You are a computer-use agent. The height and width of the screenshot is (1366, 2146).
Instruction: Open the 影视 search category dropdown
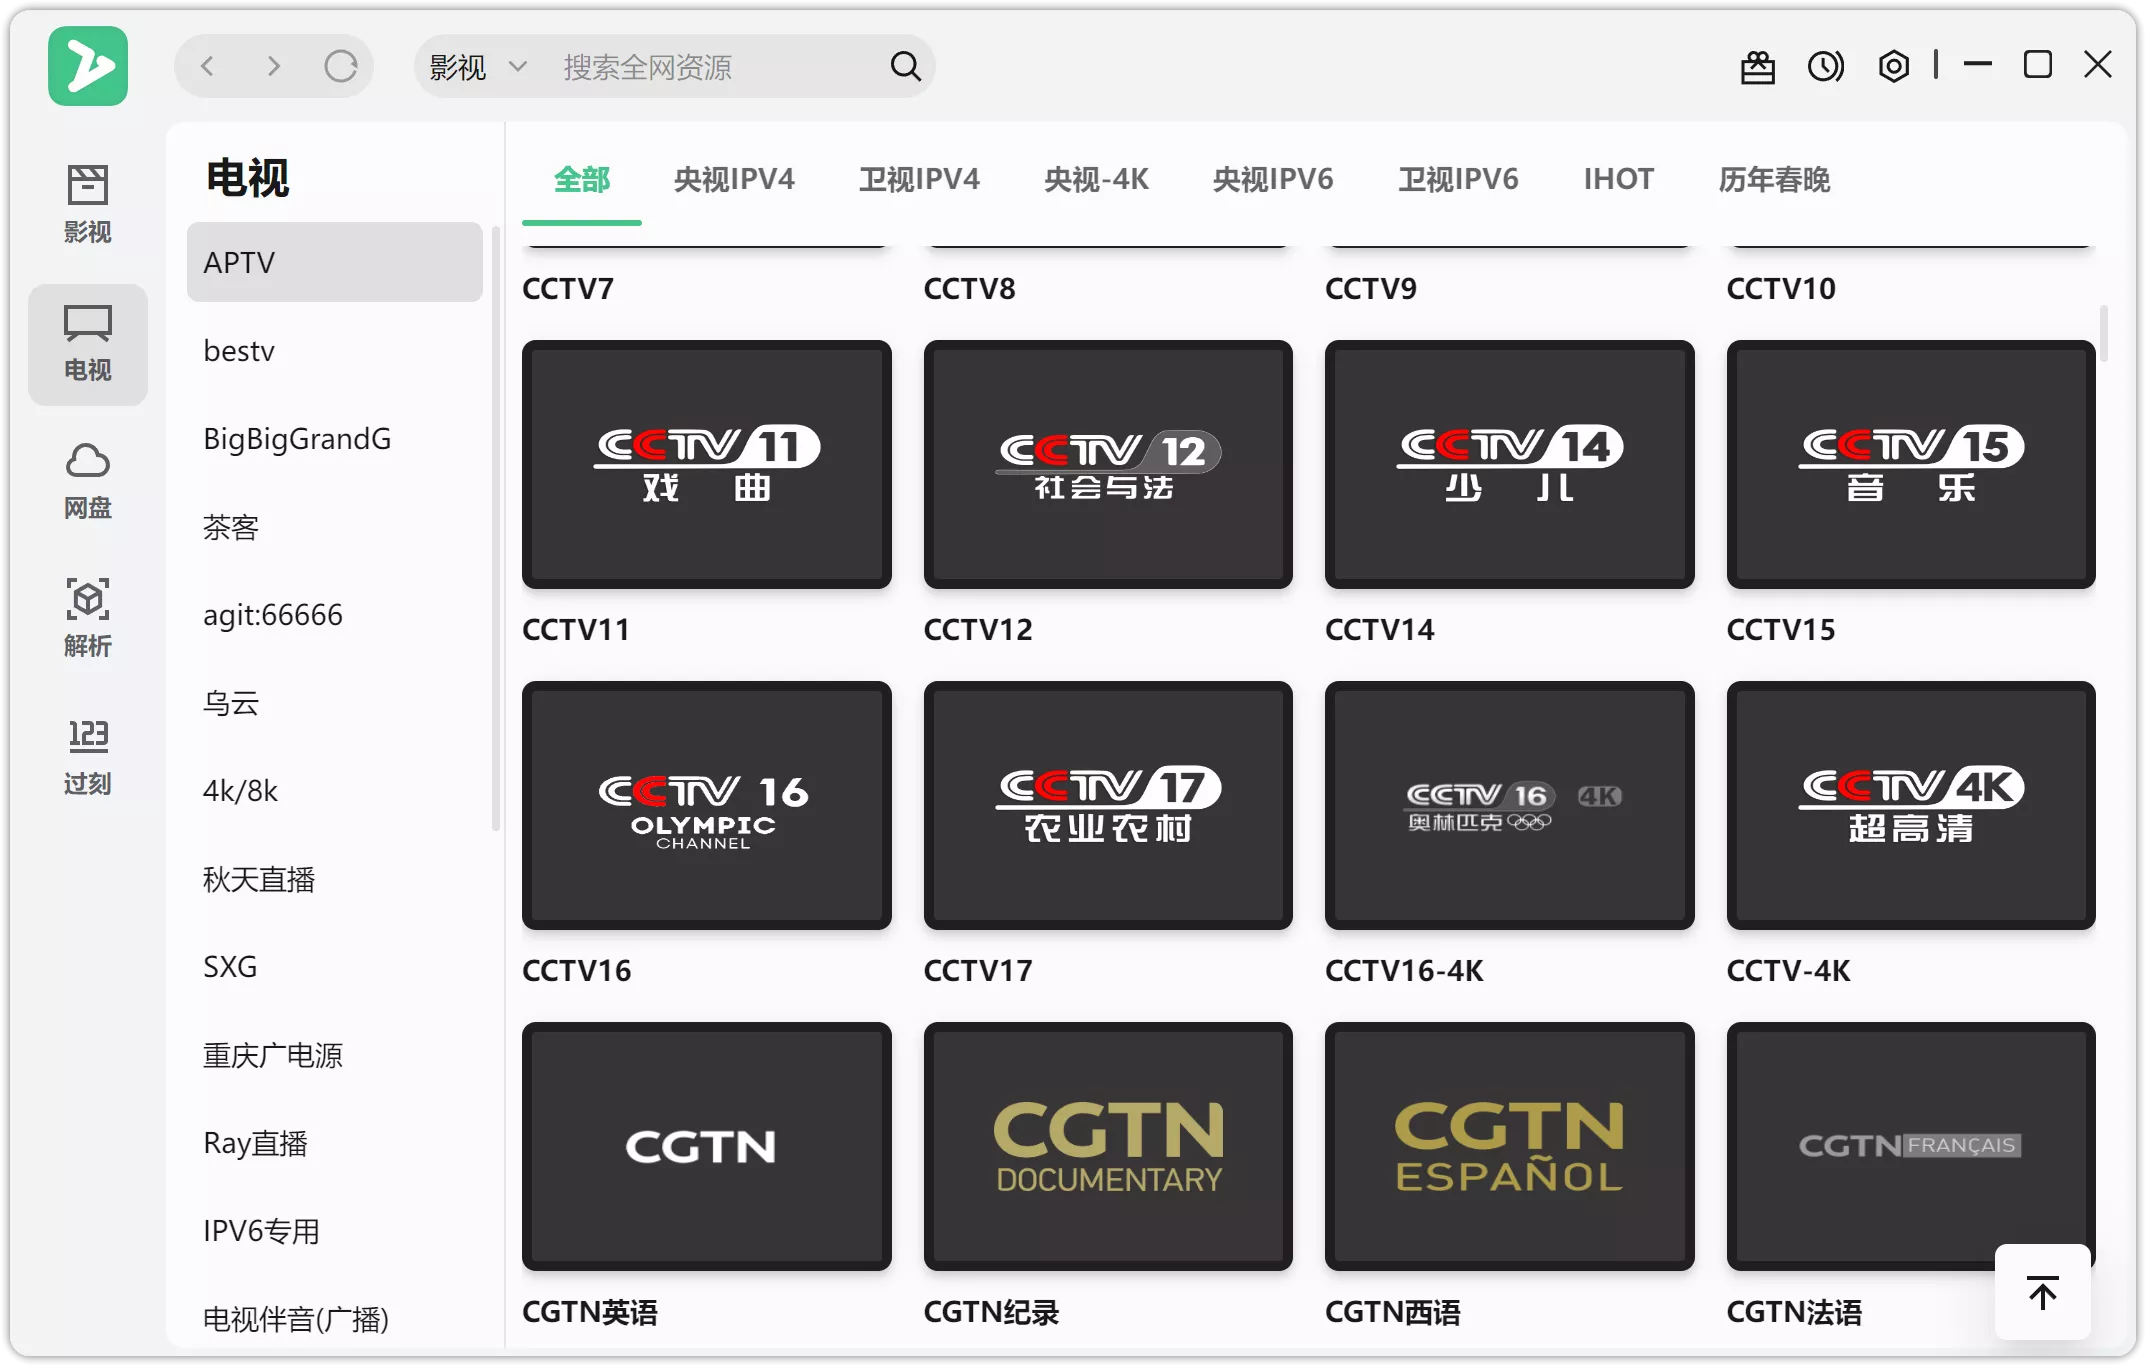(x=477, y=66)
